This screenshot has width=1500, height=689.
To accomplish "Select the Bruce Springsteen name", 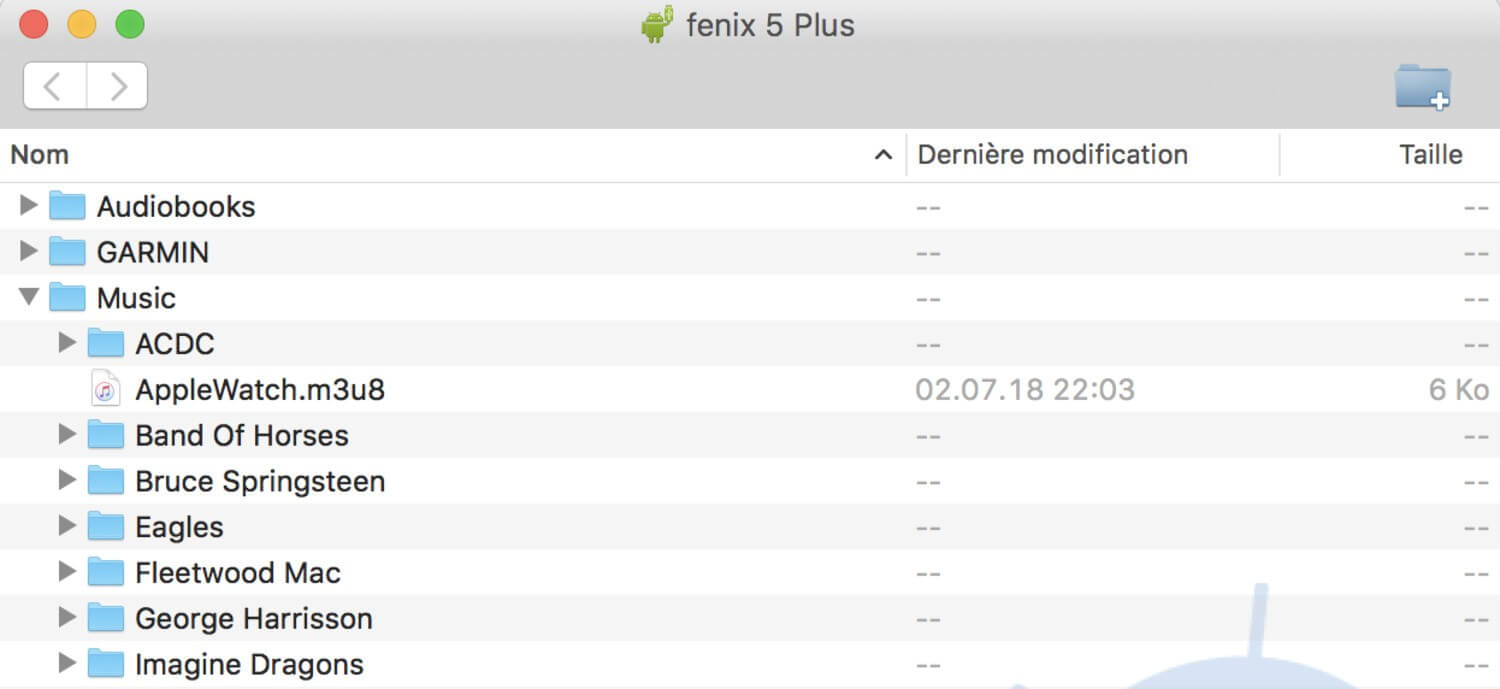I will pos(260,482).
